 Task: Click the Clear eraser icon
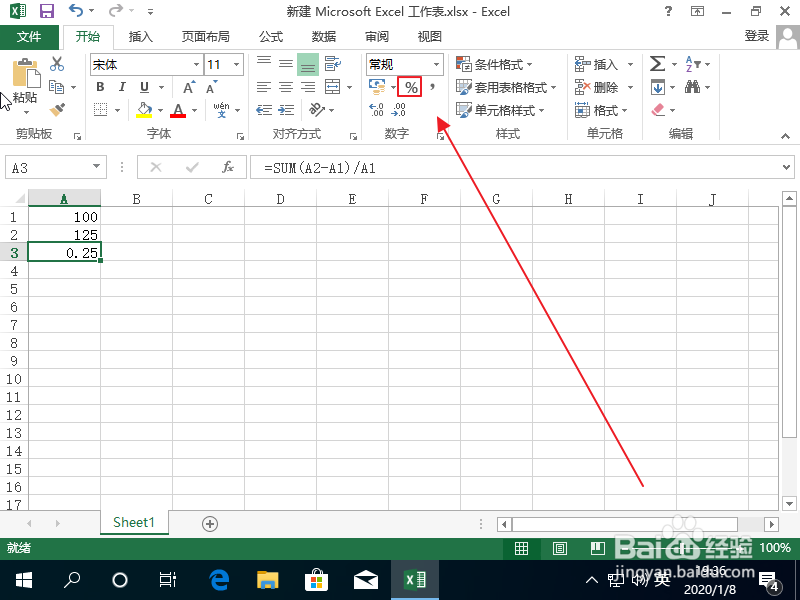click(658, 110)
